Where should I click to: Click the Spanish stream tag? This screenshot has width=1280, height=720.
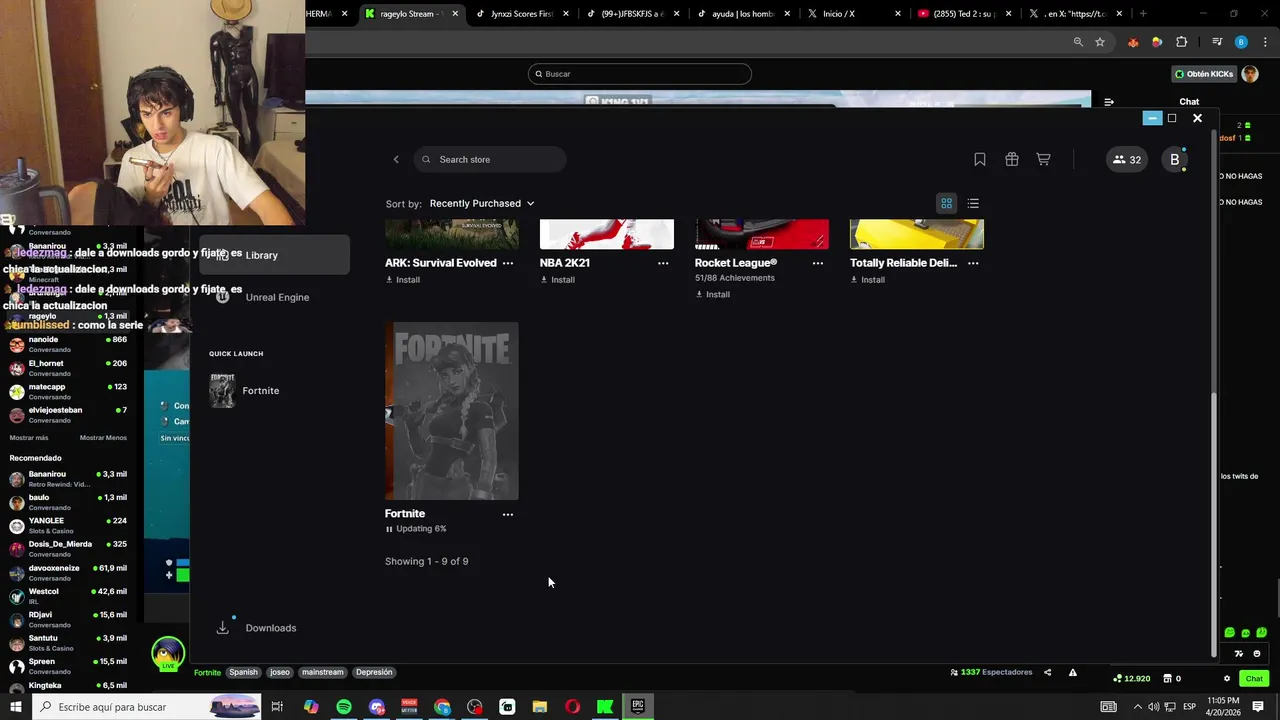[x=243, y=673]
